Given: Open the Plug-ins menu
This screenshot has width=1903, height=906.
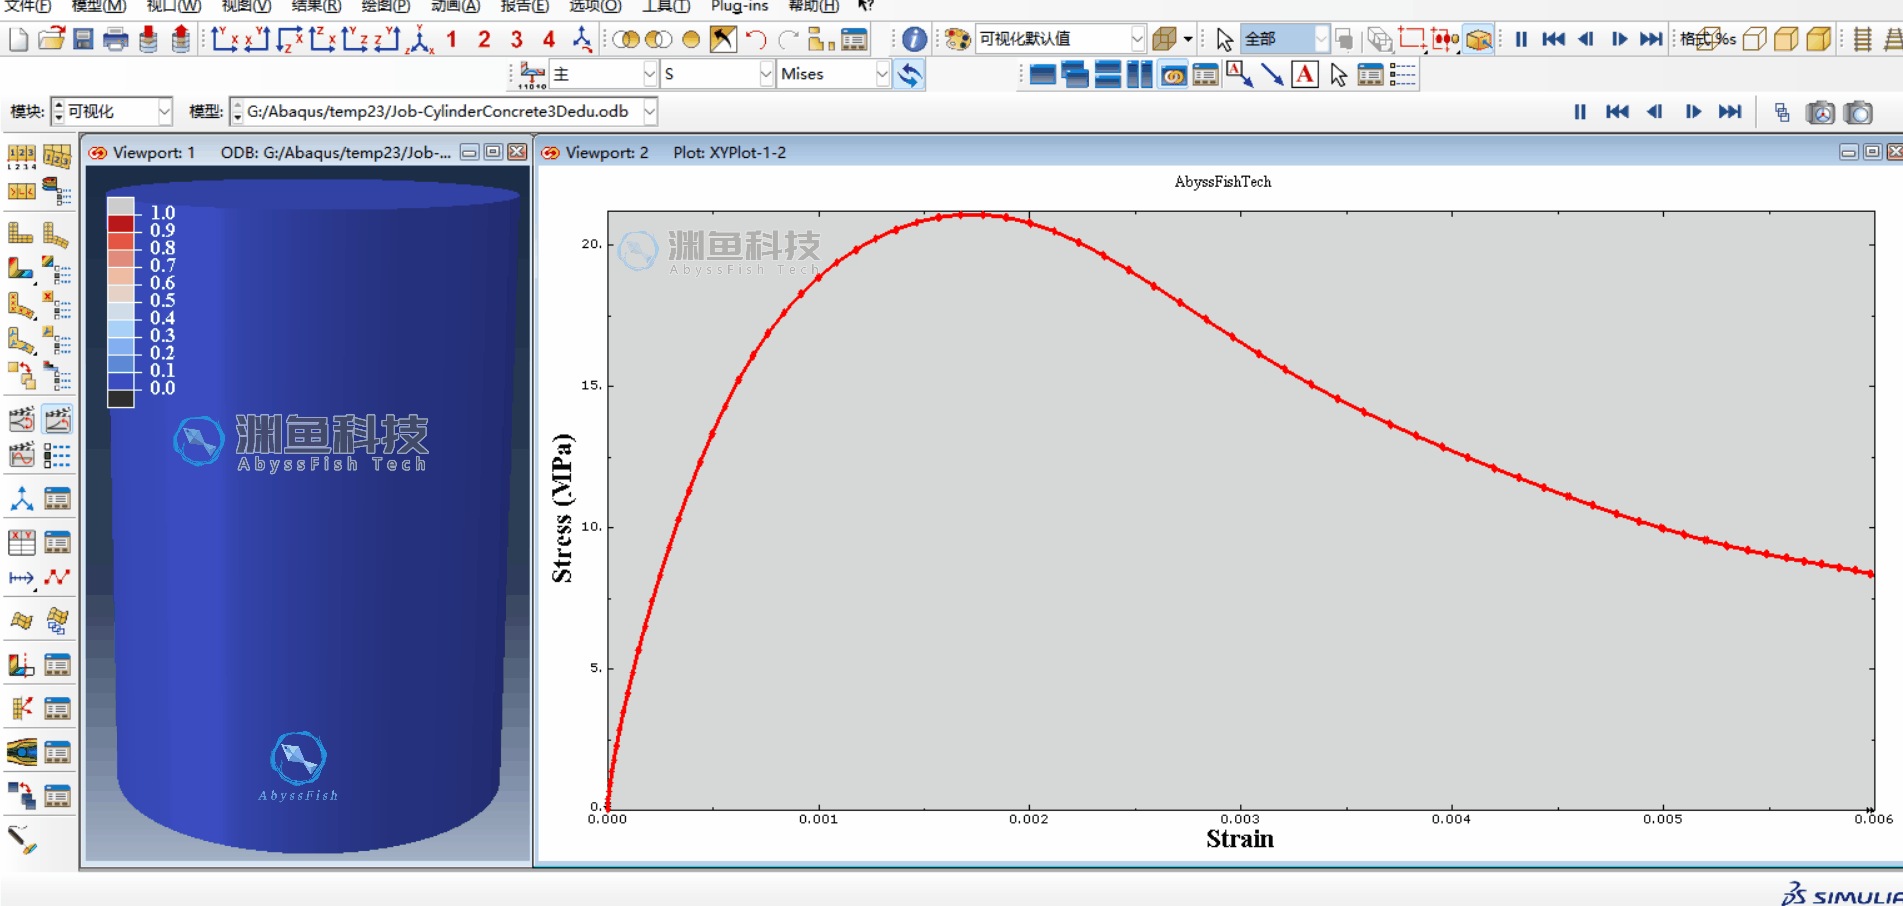Looking at the screenshot, I should coord(739,6).
